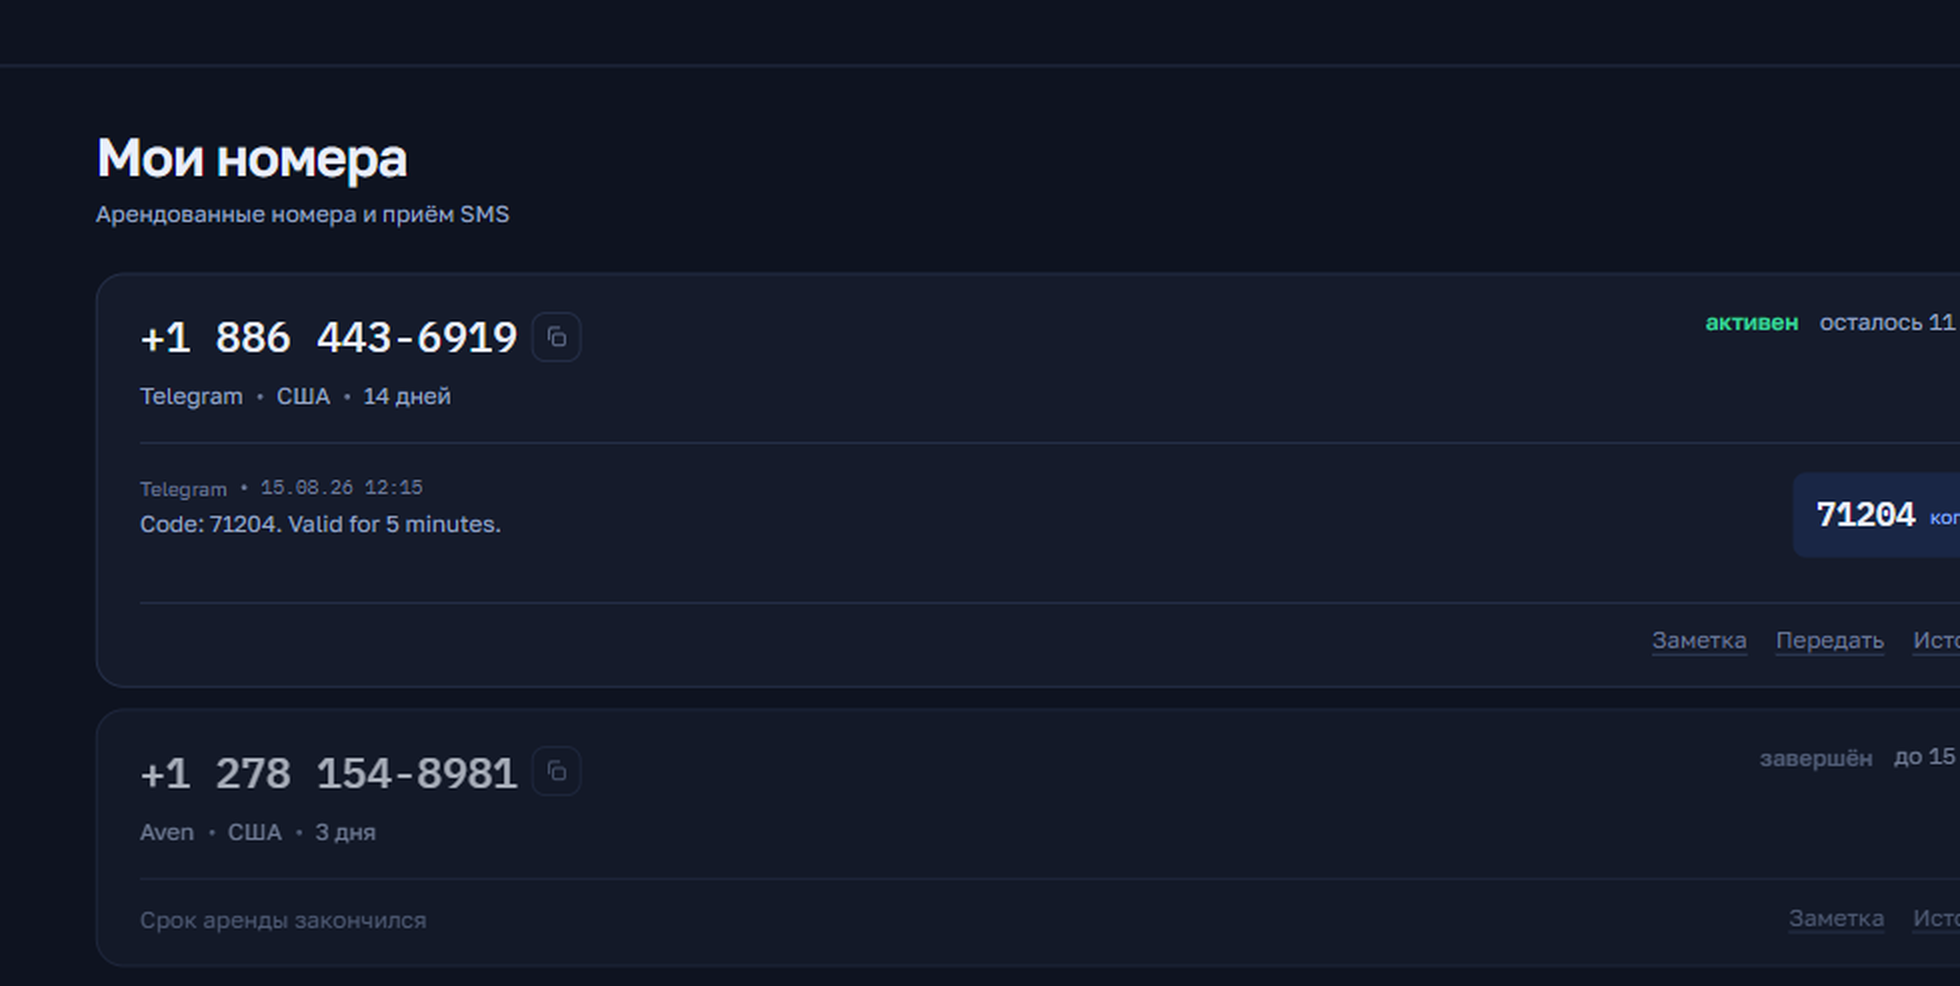Open the cut-off История link in Aven card
Screen dimensions: 1960x986
click(x=1936, y=918)
